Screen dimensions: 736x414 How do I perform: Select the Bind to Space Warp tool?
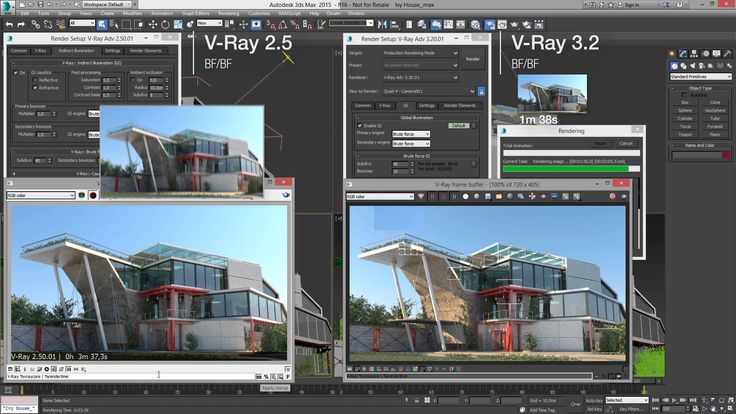(x=61, y=24)
